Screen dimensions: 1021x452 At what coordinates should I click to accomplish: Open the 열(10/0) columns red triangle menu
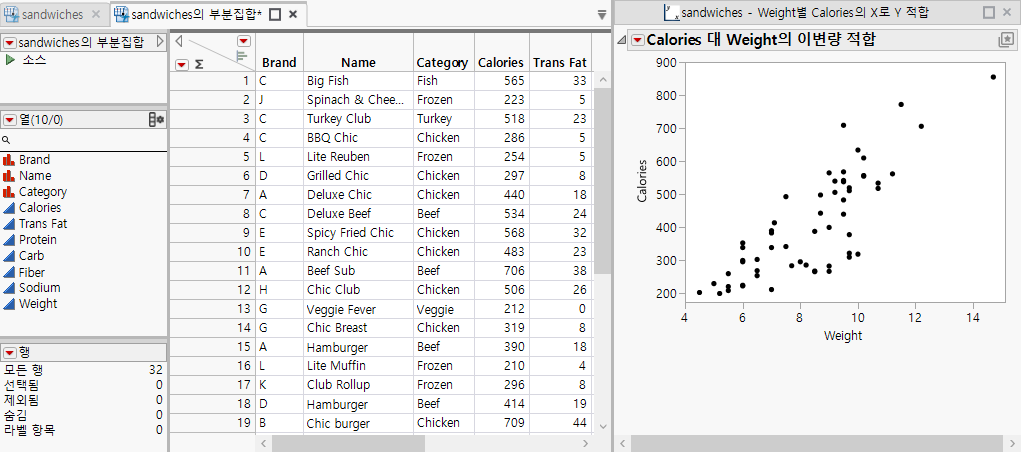coord(10,120)
